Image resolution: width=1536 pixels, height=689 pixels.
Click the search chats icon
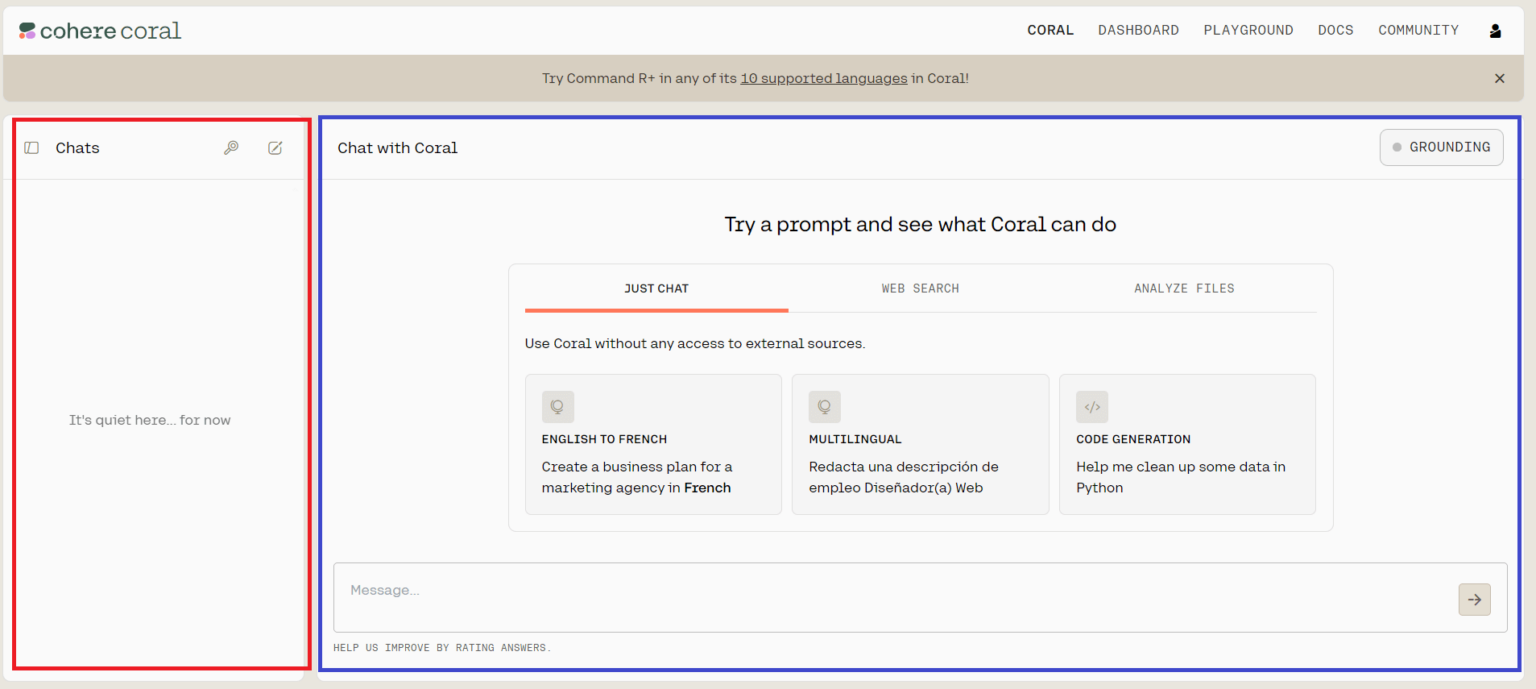[x=231, y=148]
